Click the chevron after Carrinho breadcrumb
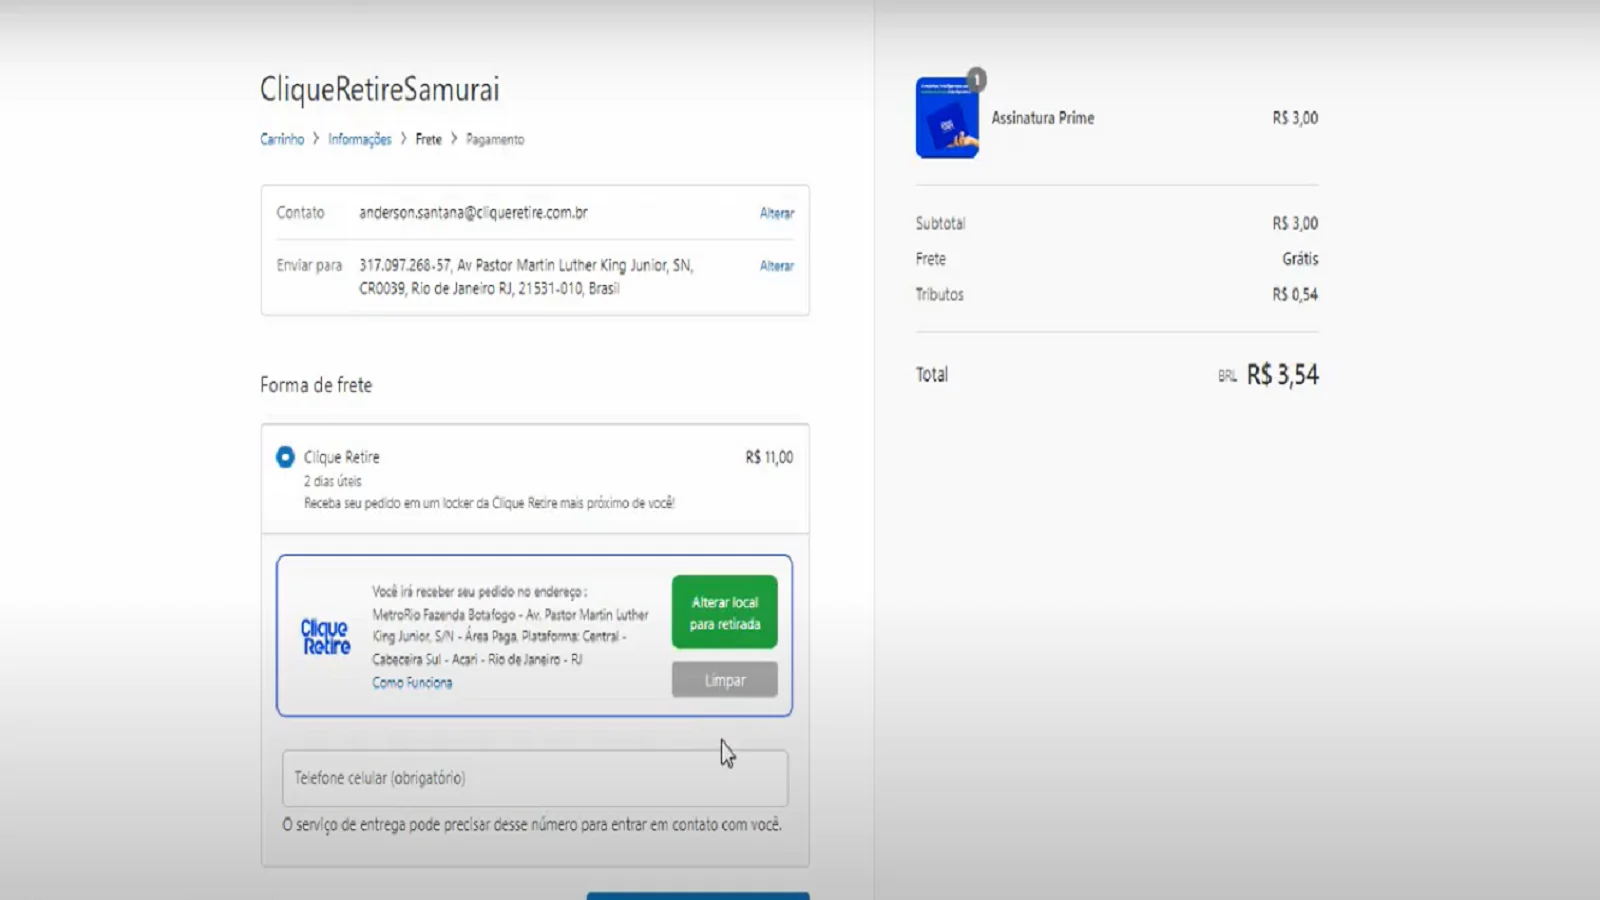Screen dimensions: 1600x900 tap(316, 139)
